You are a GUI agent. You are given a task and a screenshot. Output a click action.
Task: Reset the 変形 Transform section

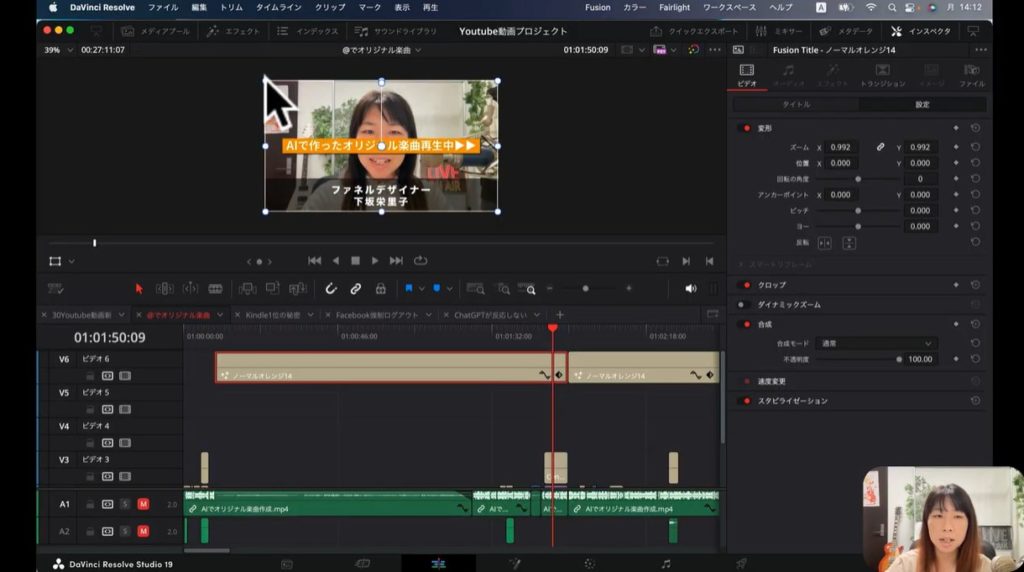975,128
